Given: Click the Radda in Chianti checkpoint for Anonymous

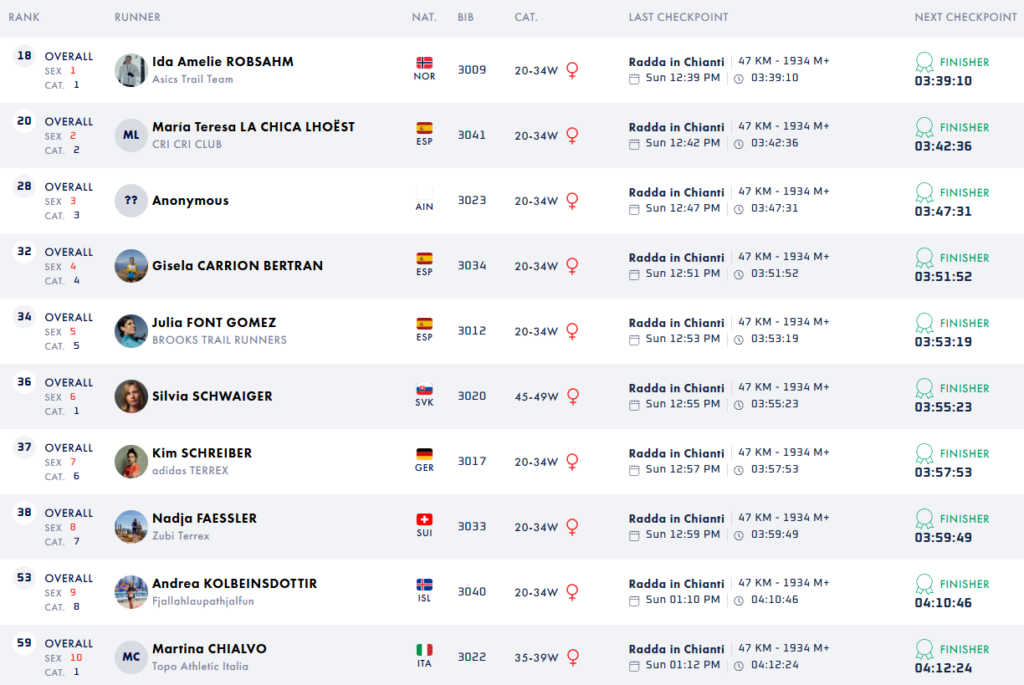Looking at the screenshot, I should [676, 192].
